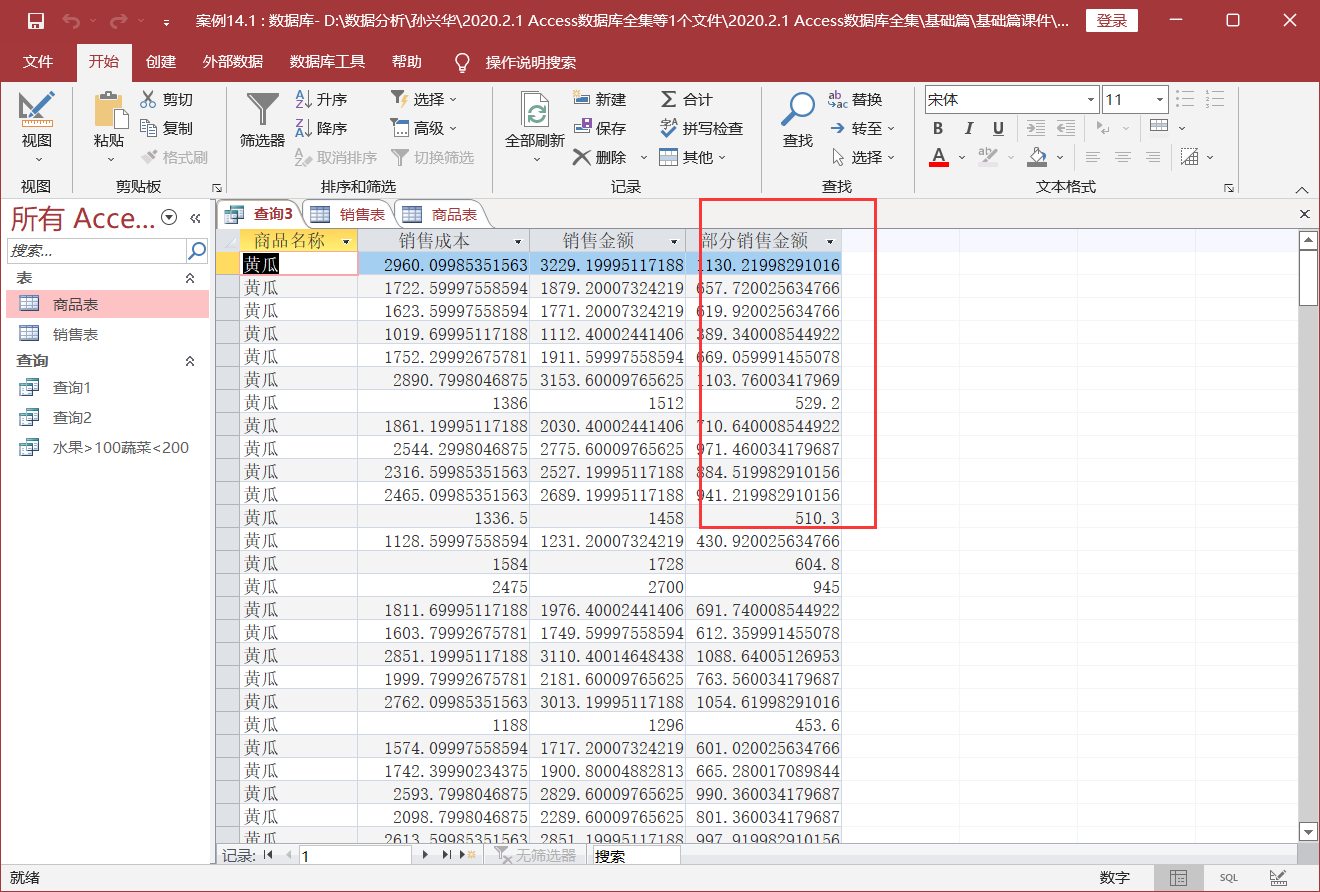Click the record number input field

coord(355,856)
